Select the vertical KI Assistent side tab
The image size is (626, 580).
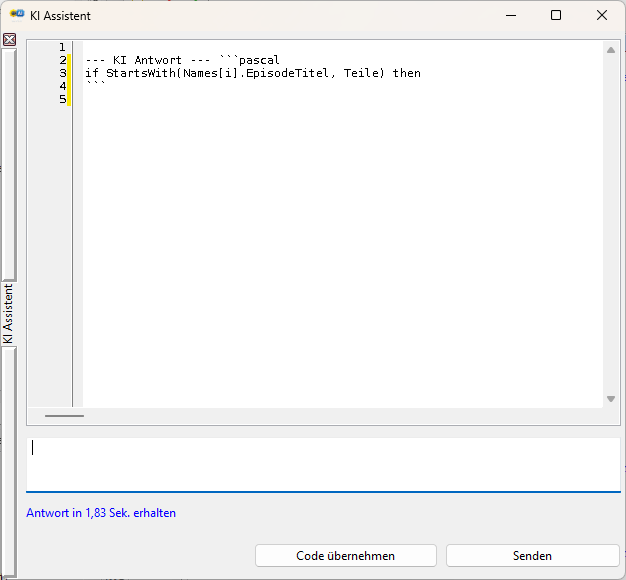coord(8,314)
